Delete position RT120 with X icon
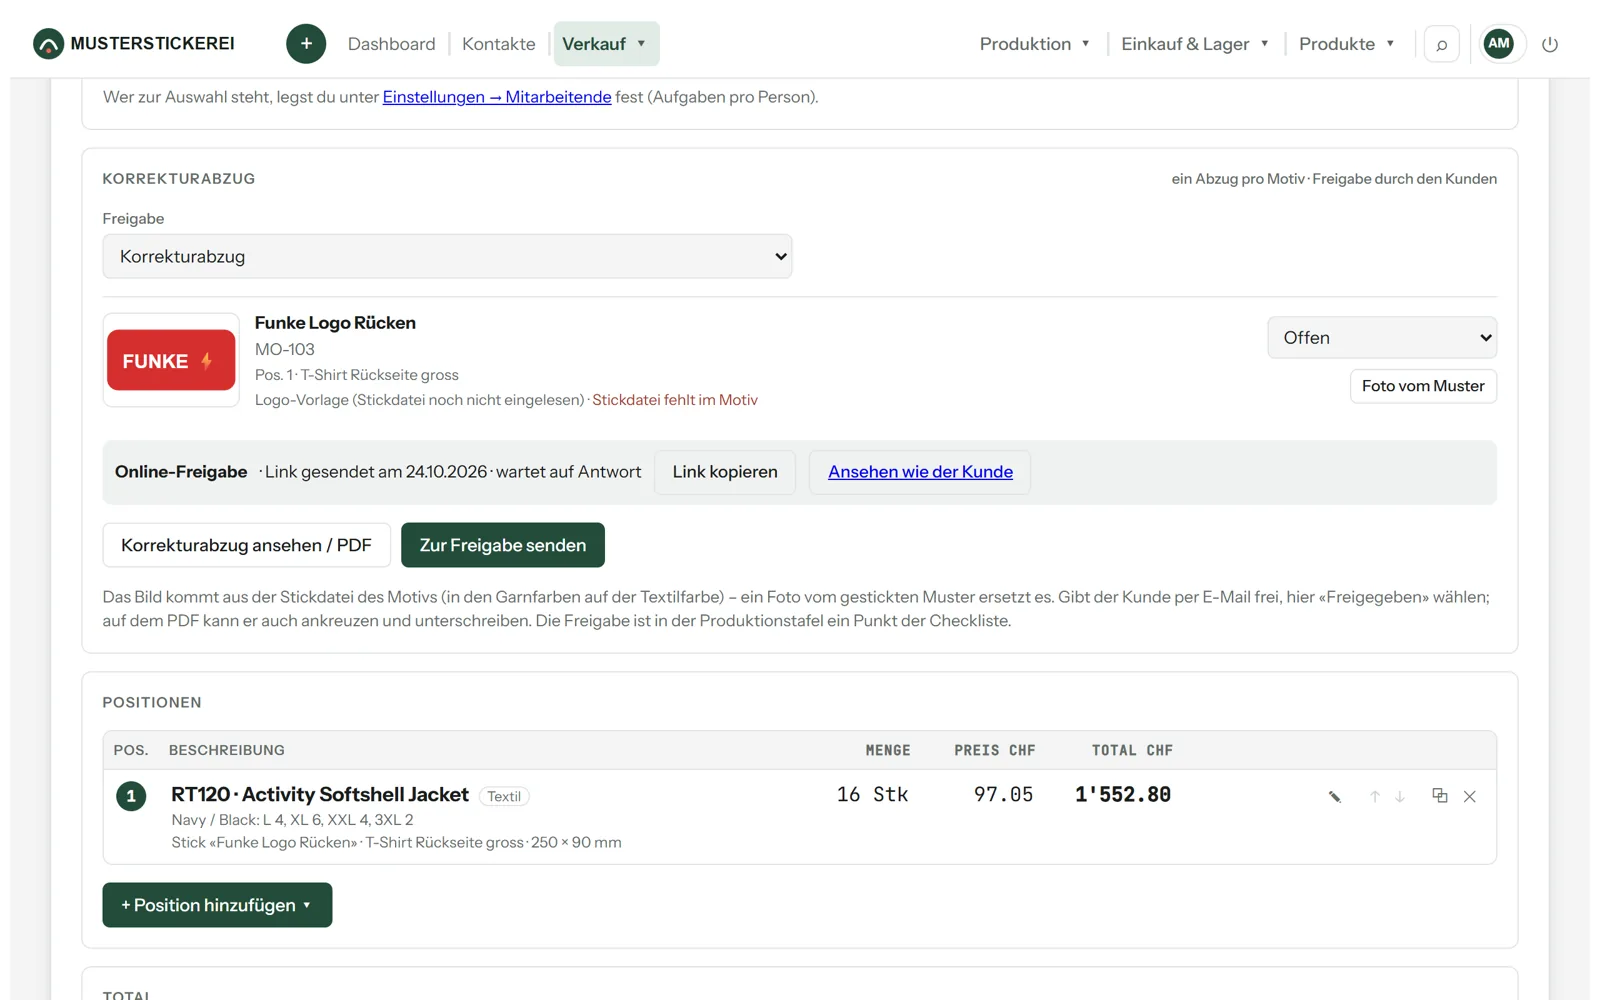Viewport: 1600px width, 1000px height. tap(1470, 796)
